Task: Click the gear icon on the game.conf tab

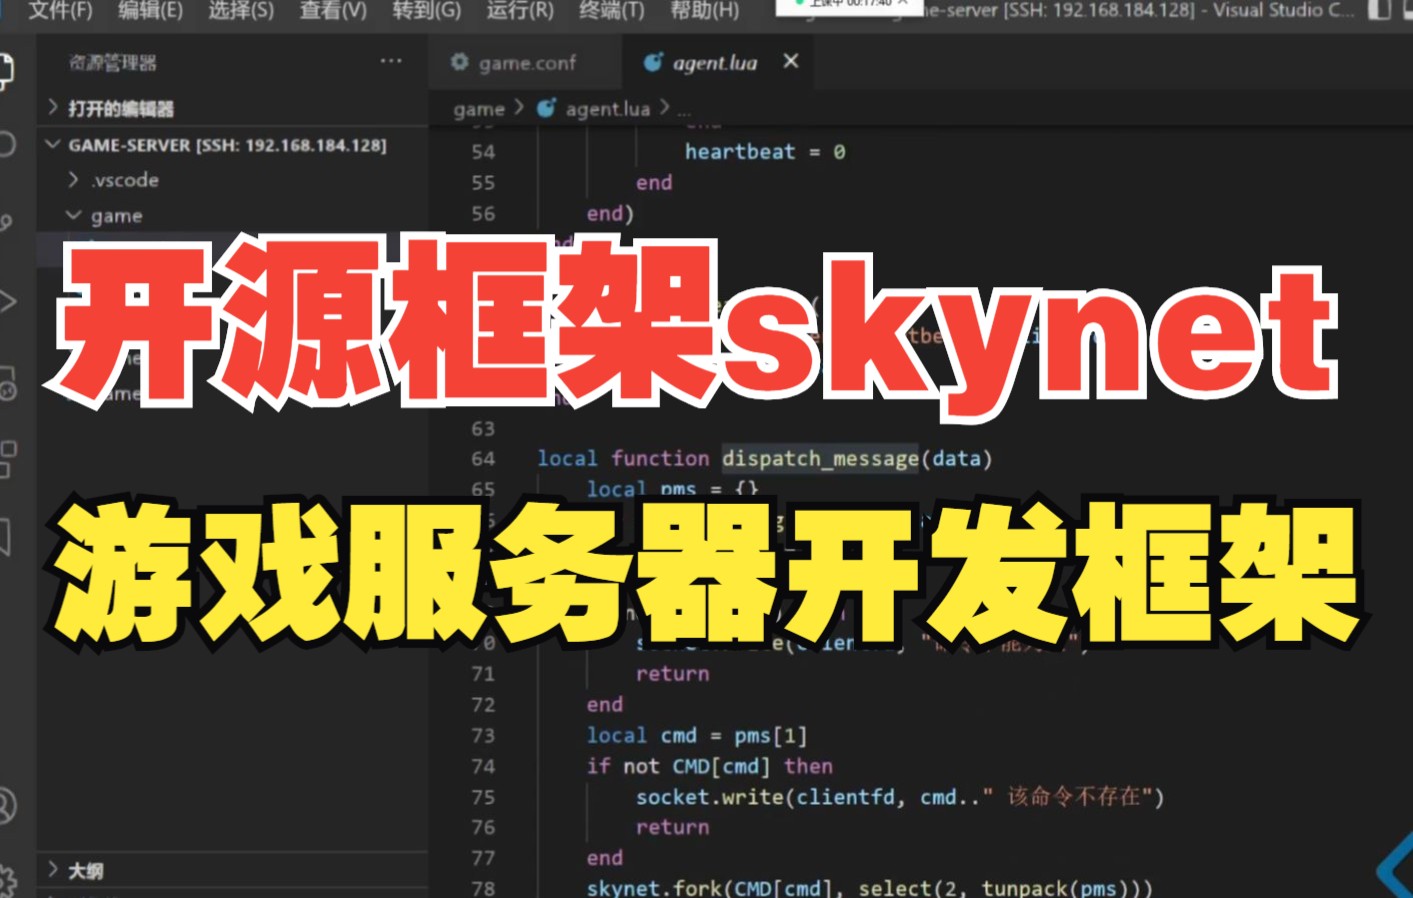Action: 459,62
